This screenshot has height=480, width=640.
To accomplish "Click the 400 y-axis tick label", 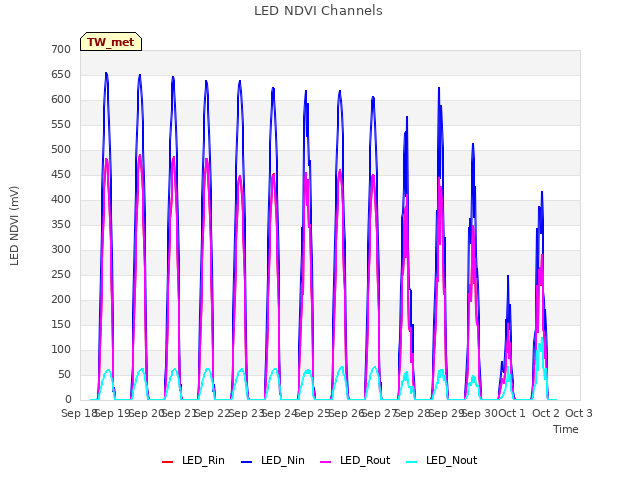I will tap(61, 200).
